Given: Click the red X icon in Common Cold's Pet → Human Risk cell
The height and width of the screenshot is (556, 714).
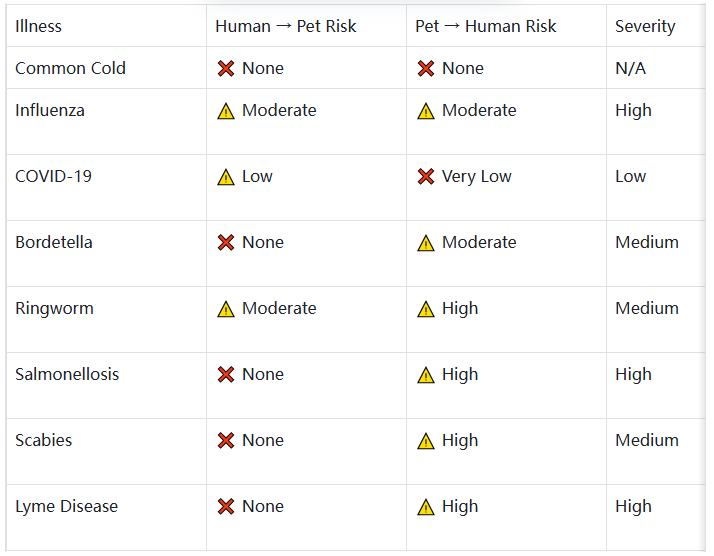Looking at the screenshot, I should pyautogui.click(x=426, y=69).
